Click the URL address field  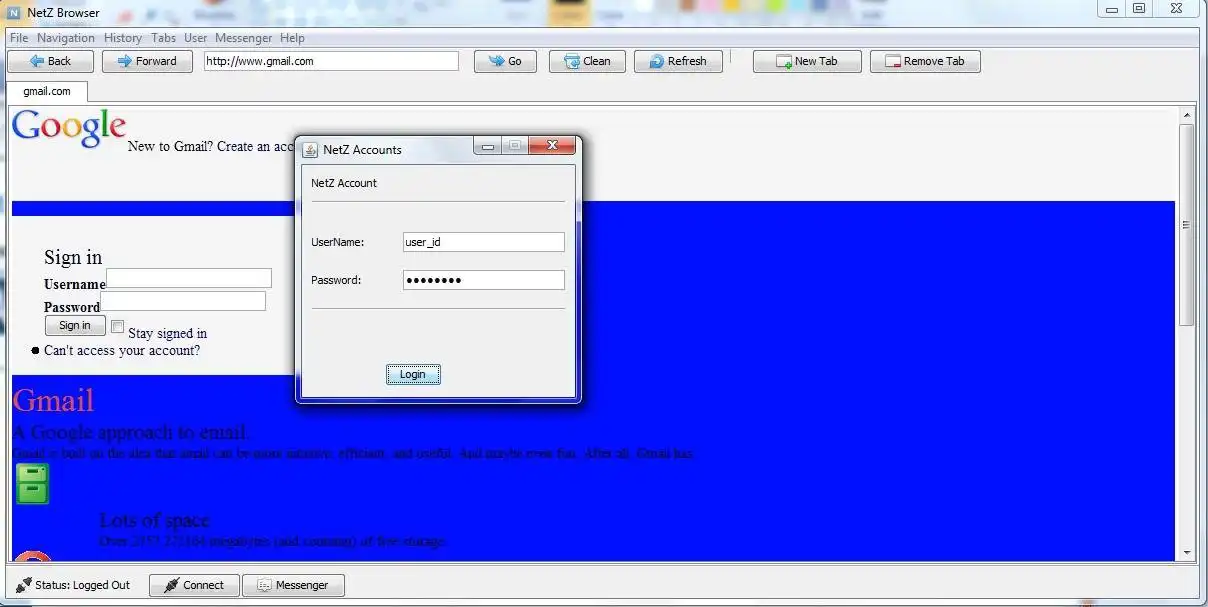click(331, 61)
